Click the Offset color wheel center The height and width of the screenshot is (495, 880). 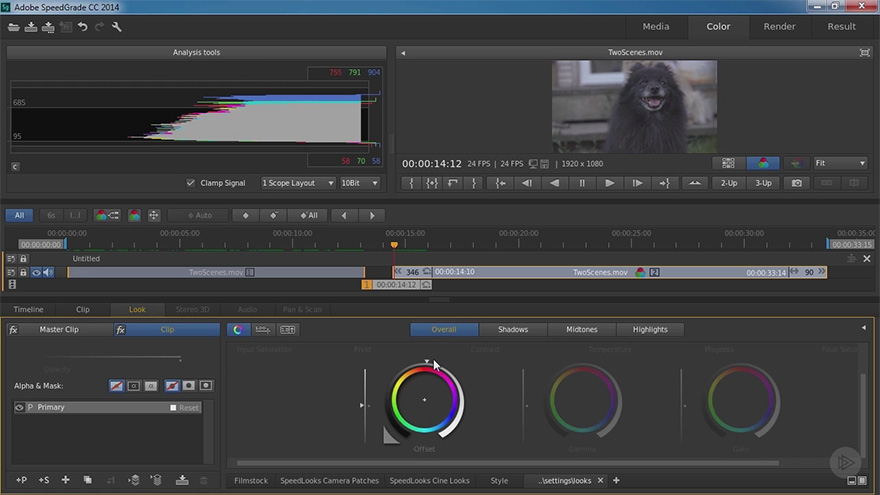(x=424, y=400)
